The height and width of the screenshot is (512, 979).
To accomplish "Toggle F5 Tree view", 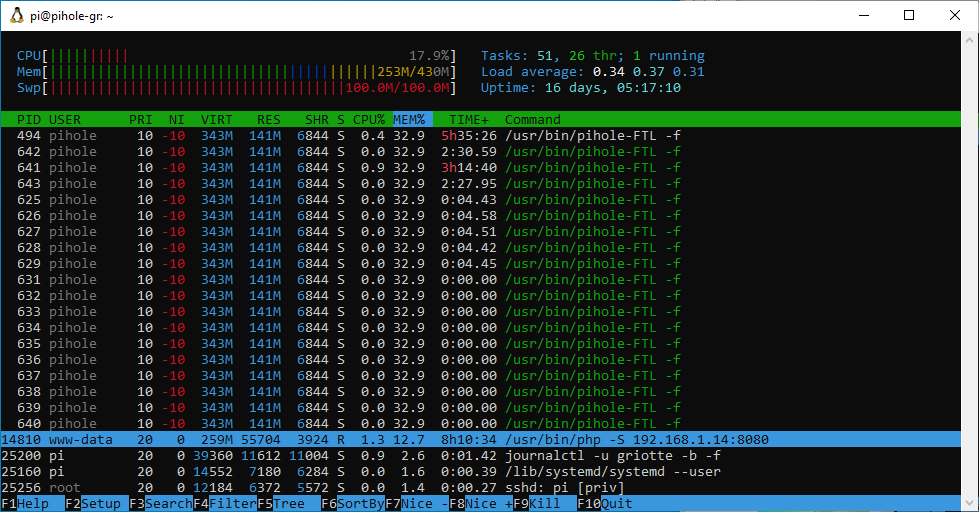I will (x=288, y=504).
